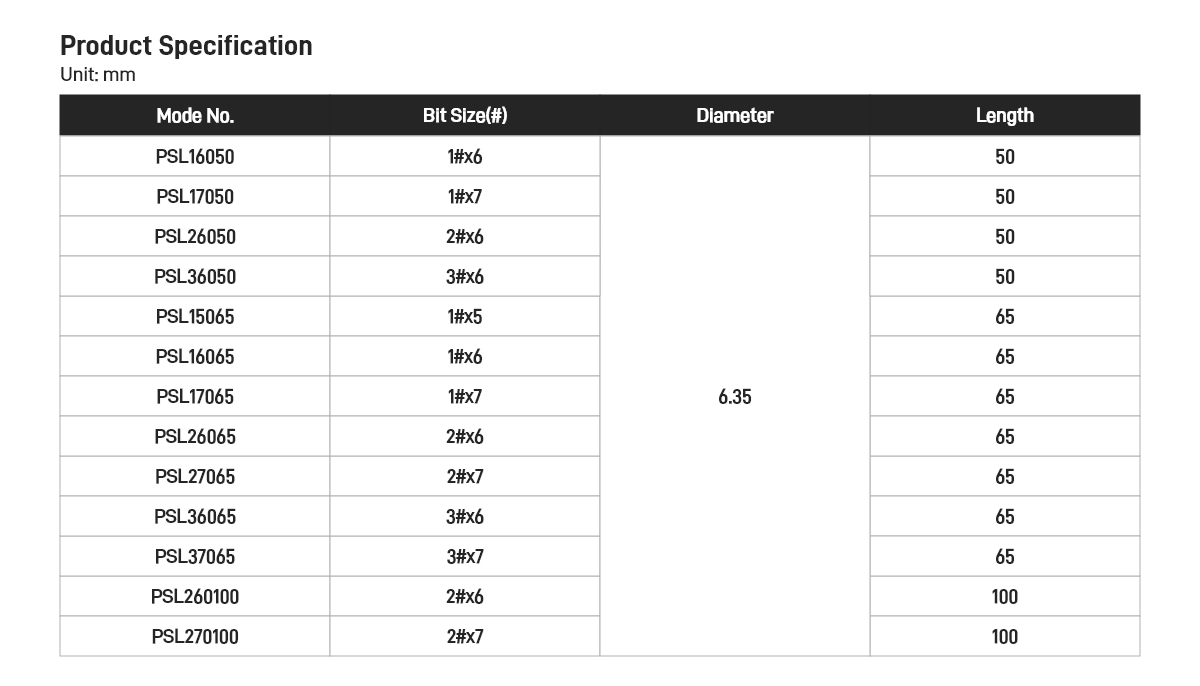Click the 1#x5 bit size cell

click(x=465, y=317)
